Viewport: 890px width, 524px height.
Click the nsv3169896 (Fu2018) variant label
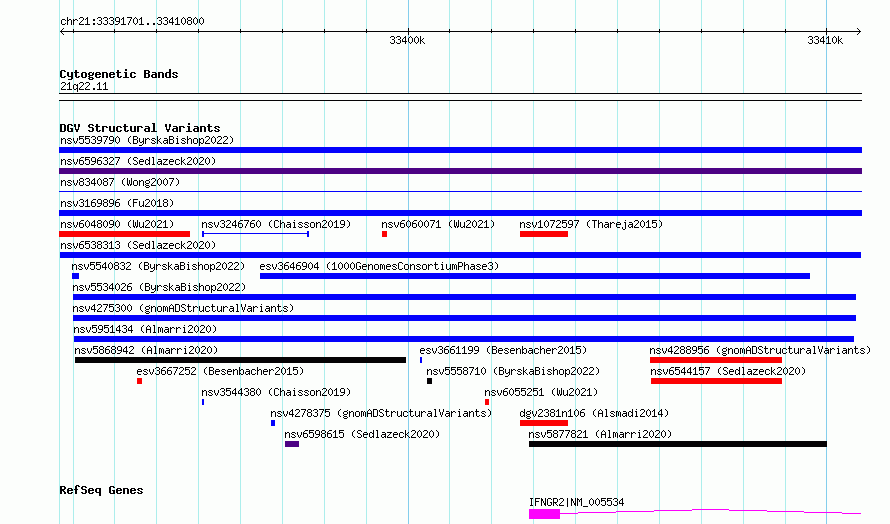point(117,203)
